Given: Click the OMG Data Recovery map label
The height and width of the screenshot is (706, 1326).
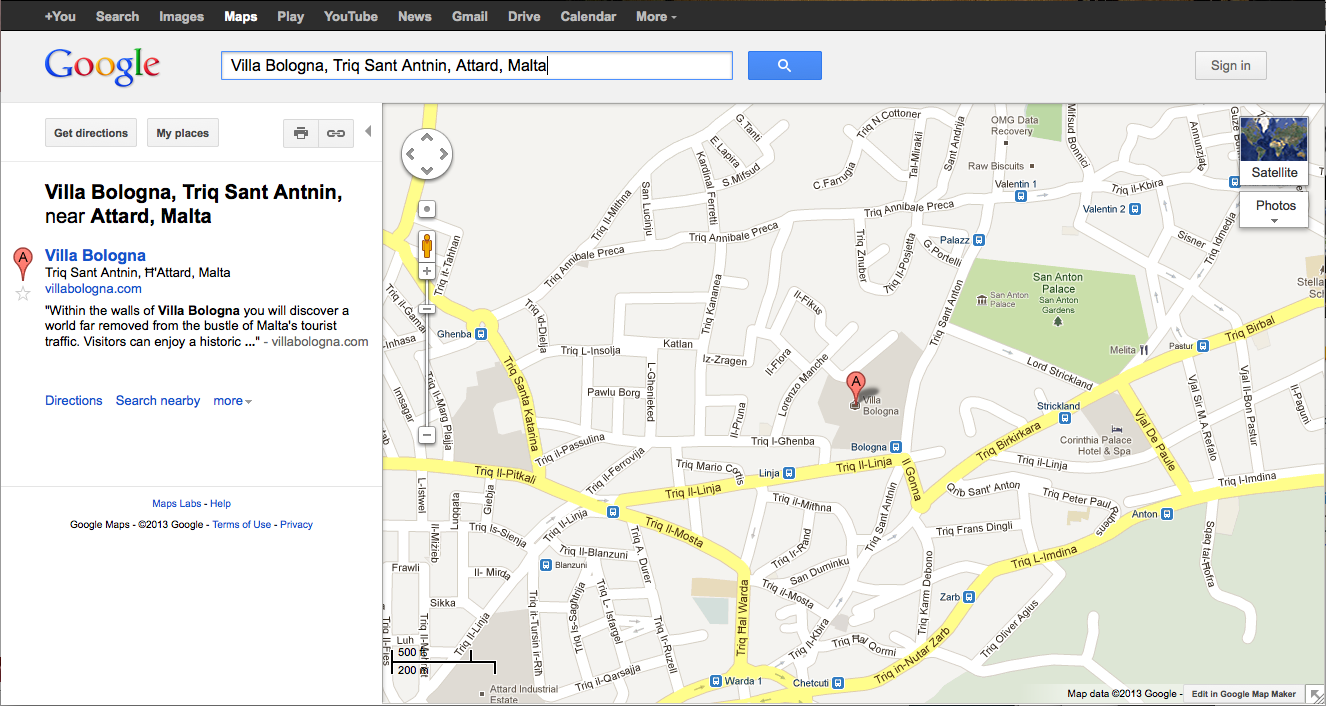Looking at the screenshot, I should pyautogui.click(x=1012, y=125).
